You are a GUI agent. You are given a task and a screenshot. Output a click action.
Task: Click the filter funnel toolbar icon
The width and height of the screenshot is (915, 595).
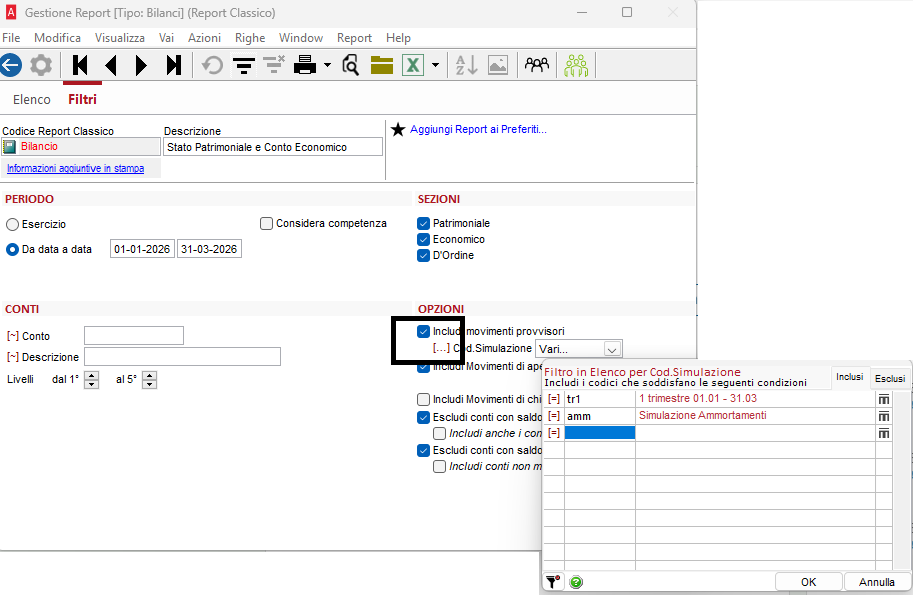point(244,65)
